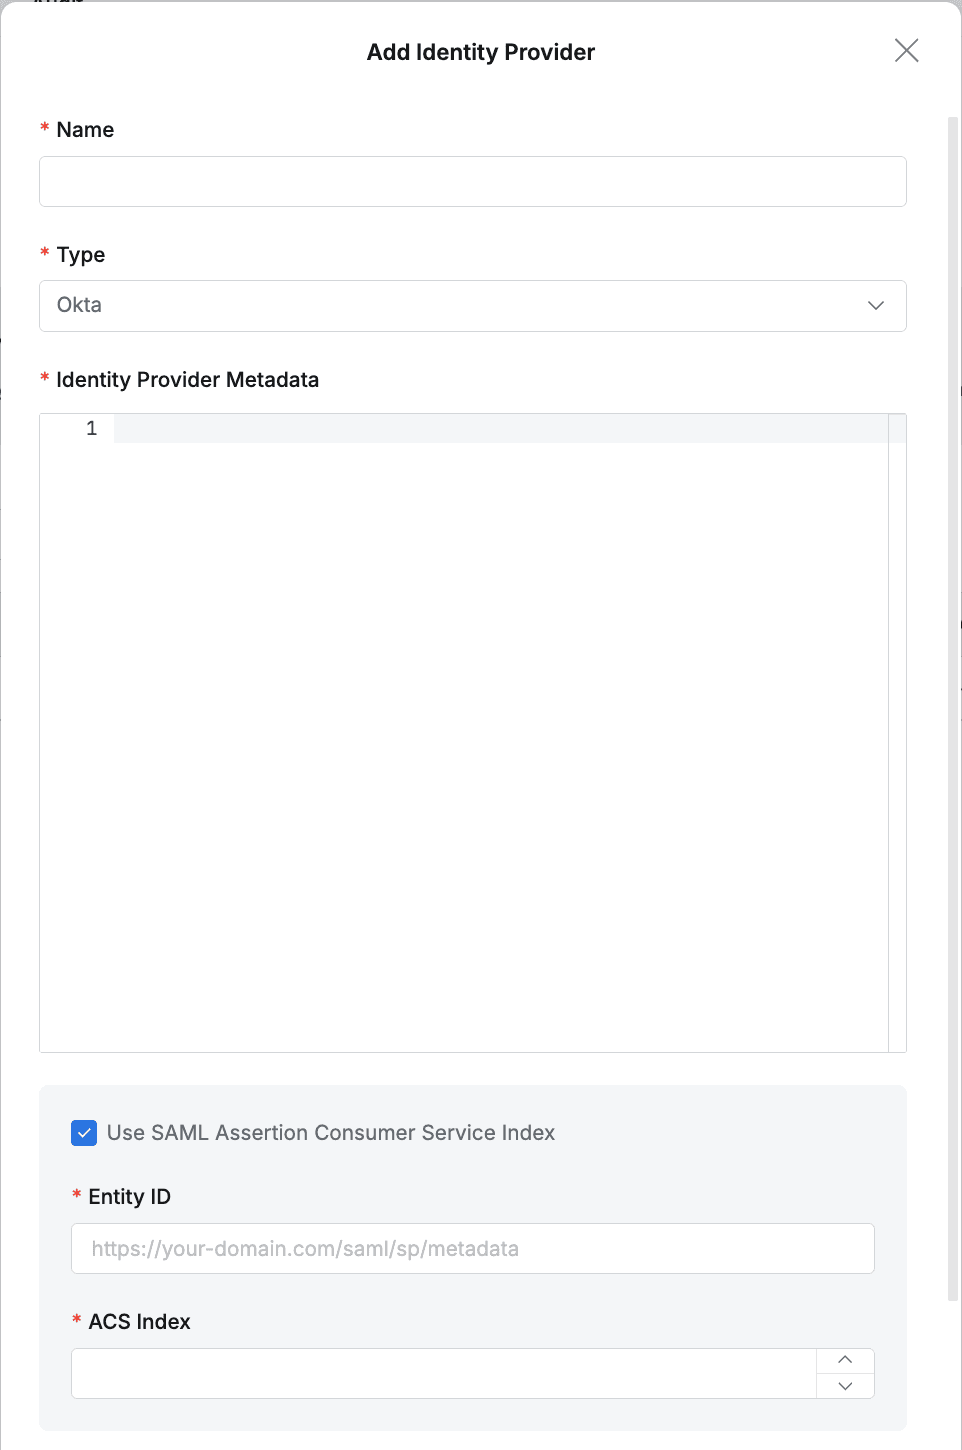962x1450 pixels.
Task: Click the 'Name' field label
Action: click(85, 130)
